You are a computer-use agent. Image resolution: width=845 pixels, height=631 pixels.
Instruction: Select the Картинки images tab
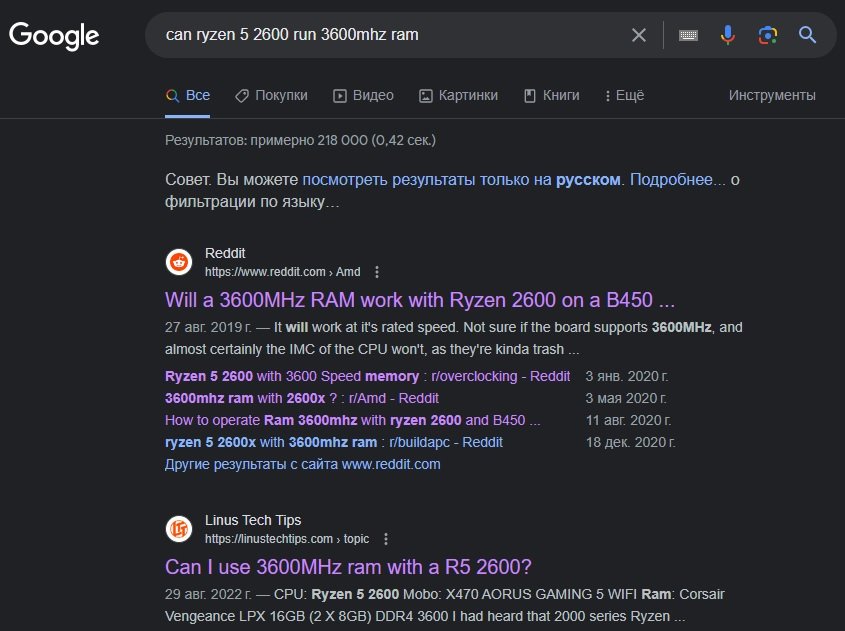tap(458, 96)
